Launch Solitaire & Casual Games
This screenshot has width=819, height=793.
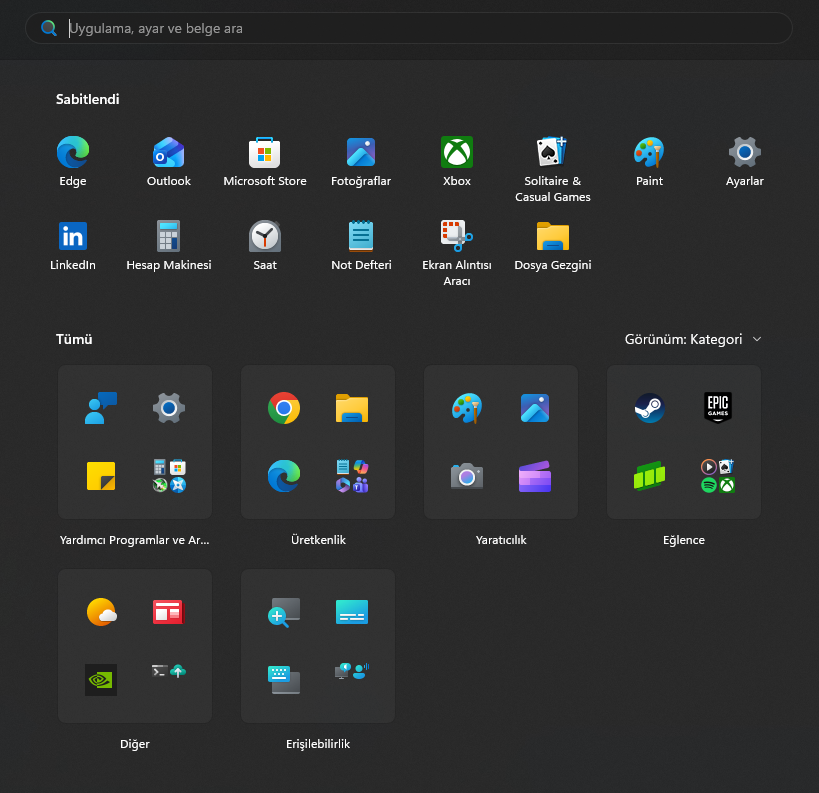(553, 169)
